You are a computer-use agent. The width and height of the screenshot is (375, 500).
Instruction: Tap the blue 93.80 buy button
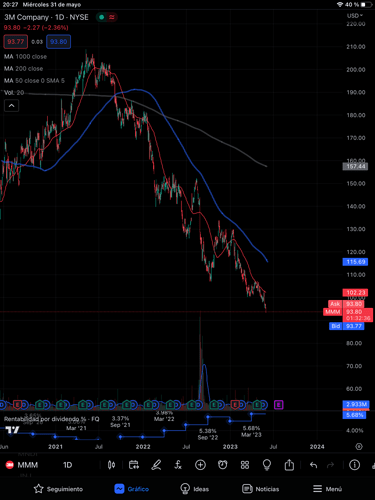point(58,42)
